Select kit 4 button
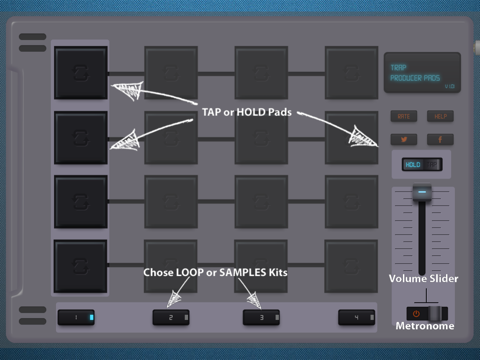Screen dimensions: 480x360 tap(357, 317)
